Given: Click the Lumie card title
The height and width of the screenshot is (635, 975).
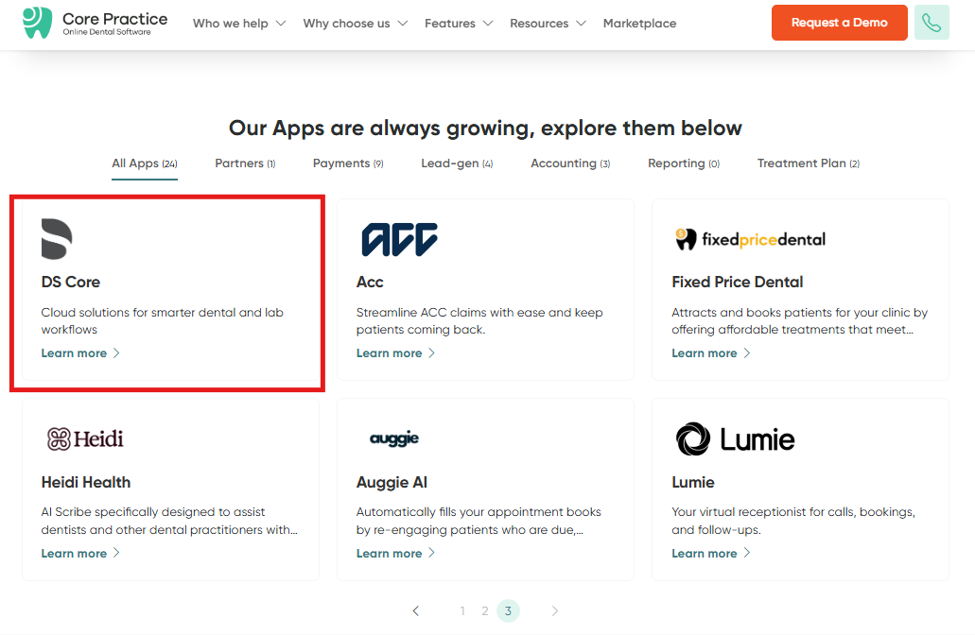Looking at the screenshot, I should pos(693,483).
